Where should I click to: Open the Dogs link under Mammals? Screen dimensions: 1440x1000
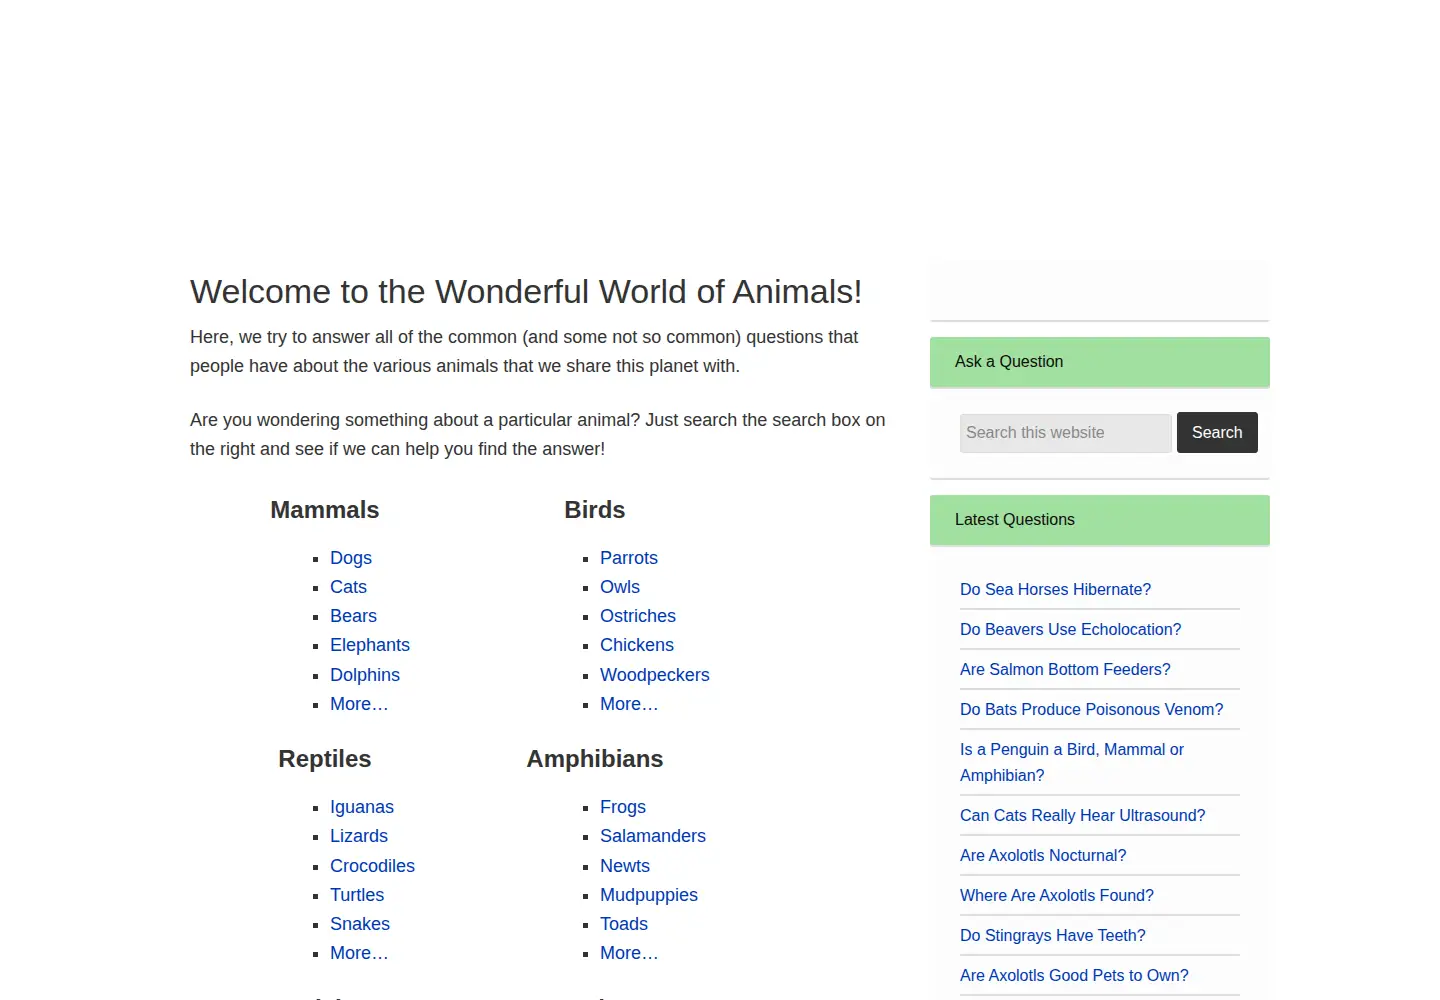[351, 558]
